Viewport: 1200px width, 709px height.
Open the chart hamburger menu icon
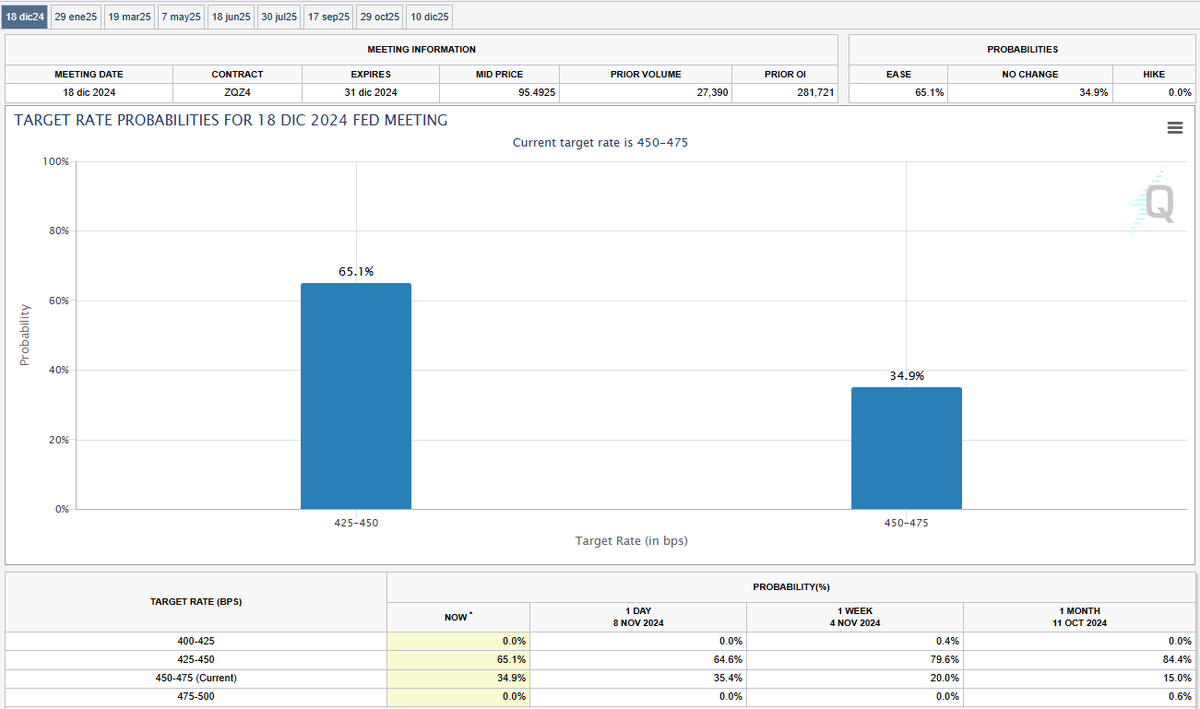1175,128
